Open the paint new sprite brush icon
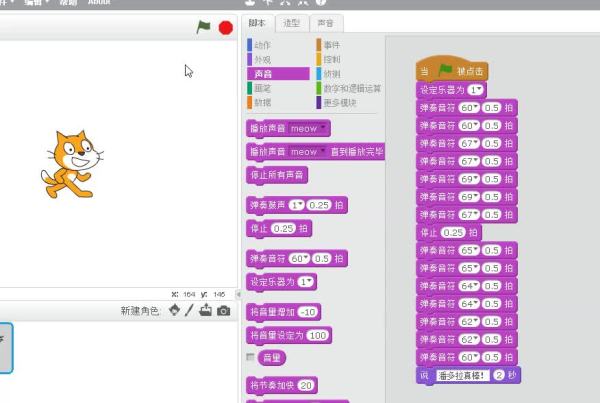 pyautogui.click(x=189, y=310)
